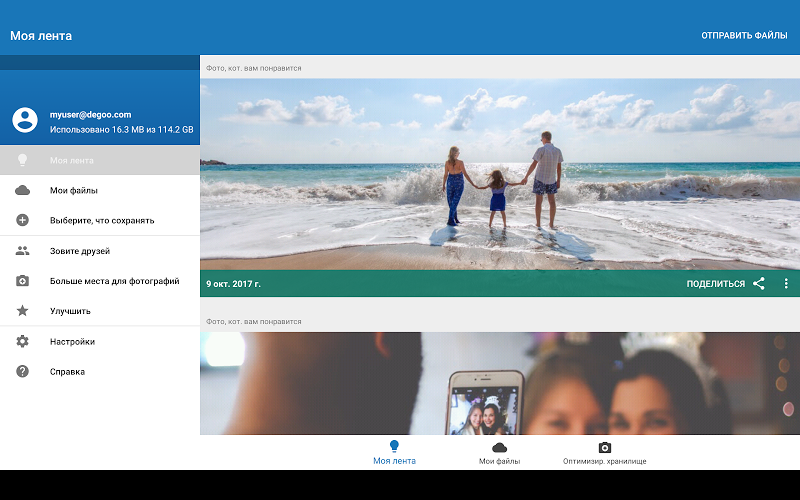Viewport: 800px width, 500px height.
Task: Open the three-dot menu on beach photo card
Action: (x=786, y=283)
